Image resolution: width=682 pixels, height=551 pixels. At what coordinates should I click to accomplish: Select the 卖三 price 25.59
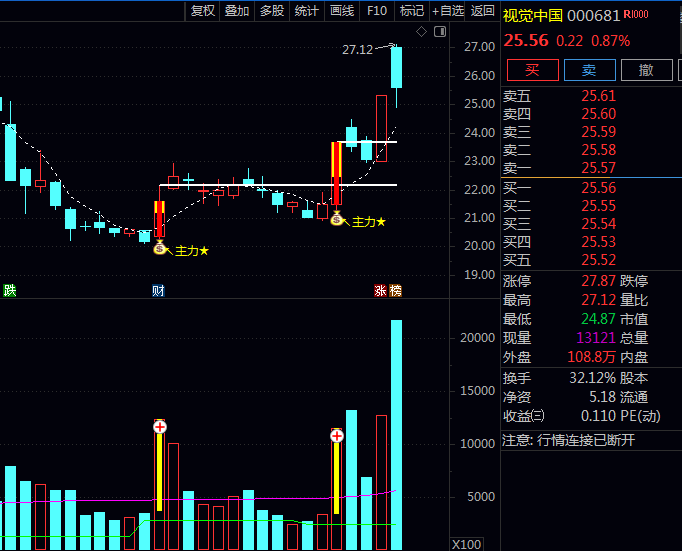point(598,132)
